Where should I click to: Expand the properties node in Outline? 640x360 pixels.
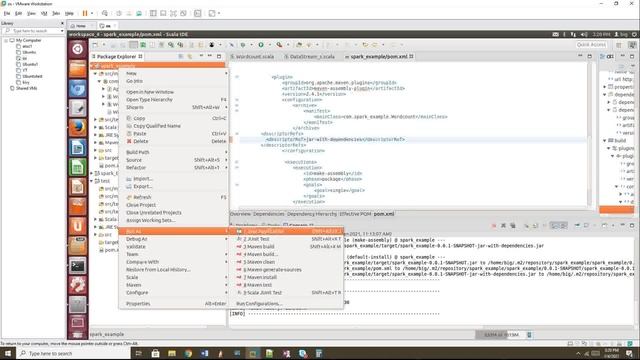pos(604,87)
